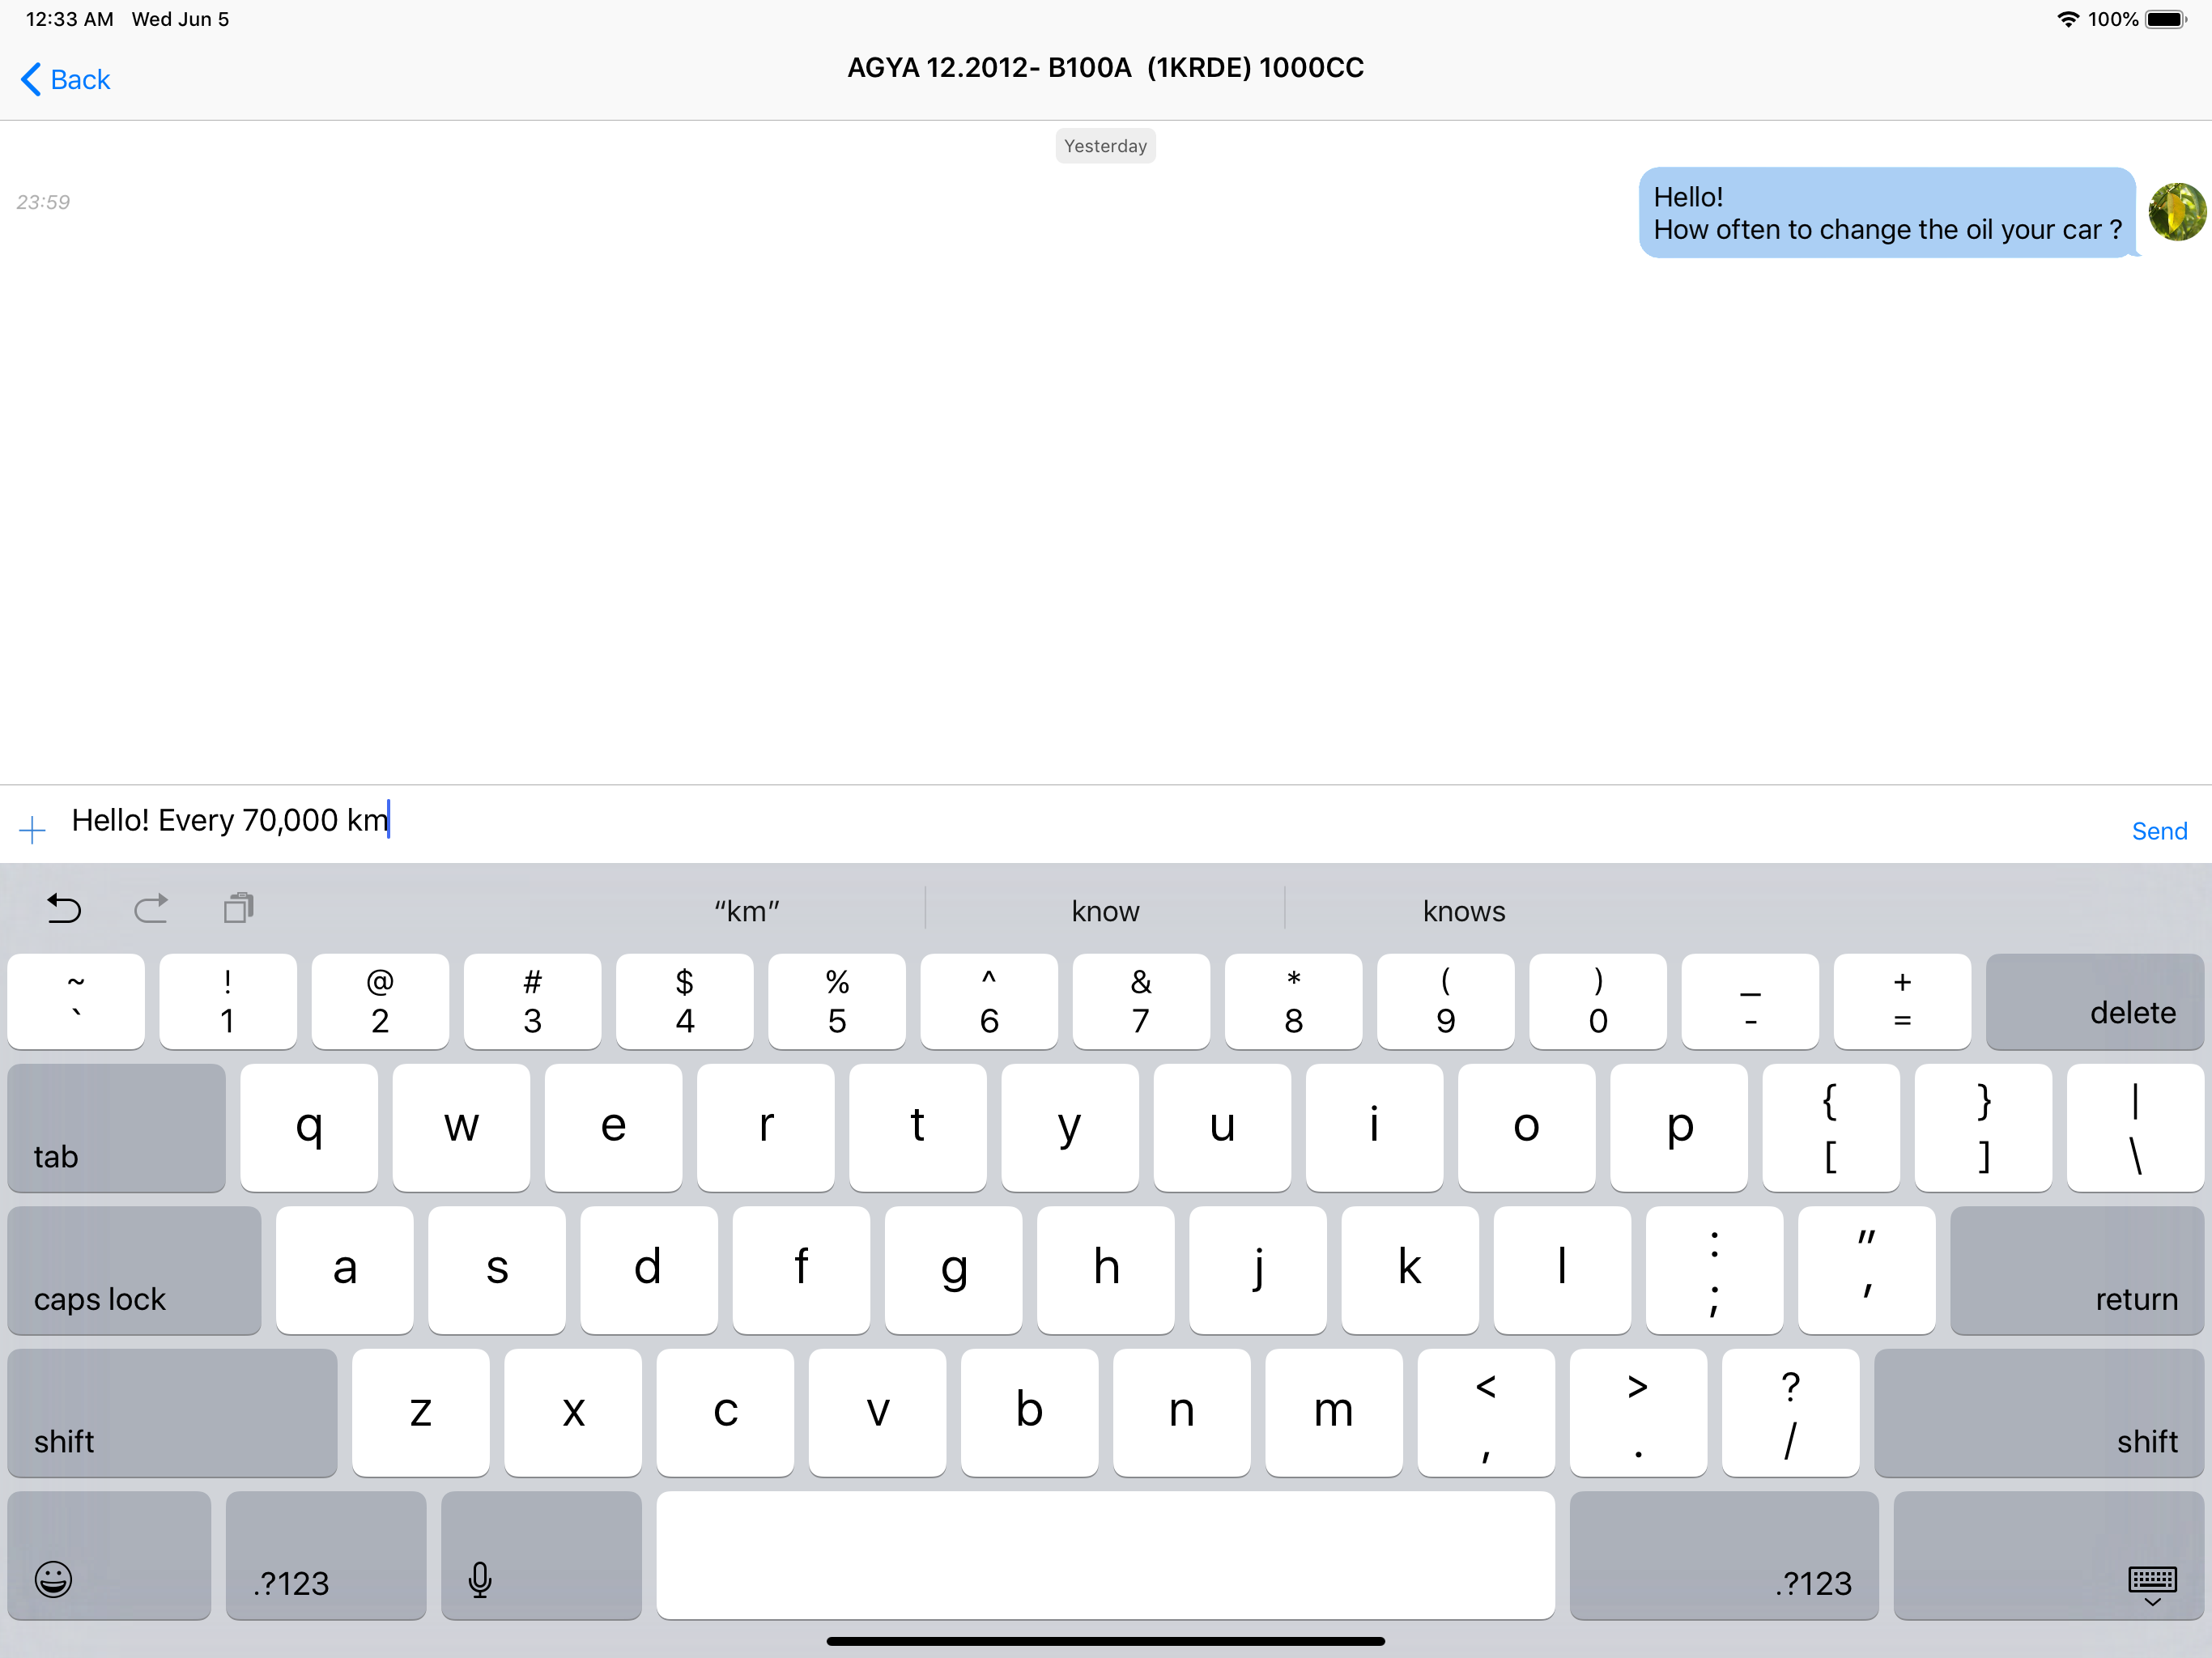Toggle the right shift key
This screenshot has width=2212, height=1658.
pyautogui.click(x=2039, y=1413)
